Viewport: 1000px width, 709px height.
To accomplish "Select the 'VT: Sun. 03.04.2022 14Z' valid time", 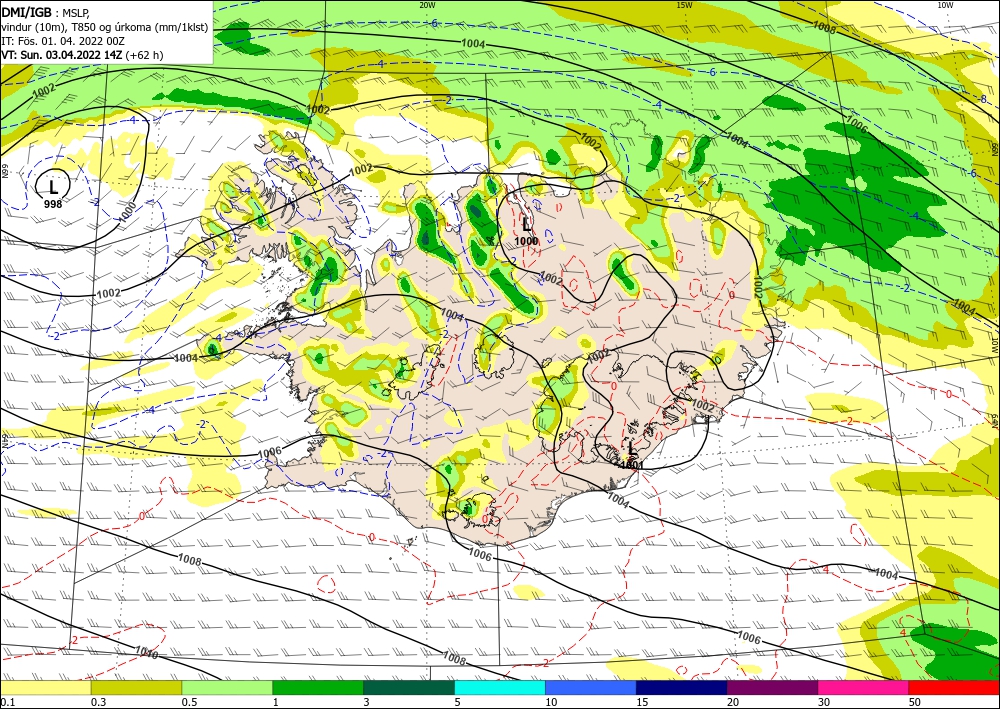I will coord(62,55).
